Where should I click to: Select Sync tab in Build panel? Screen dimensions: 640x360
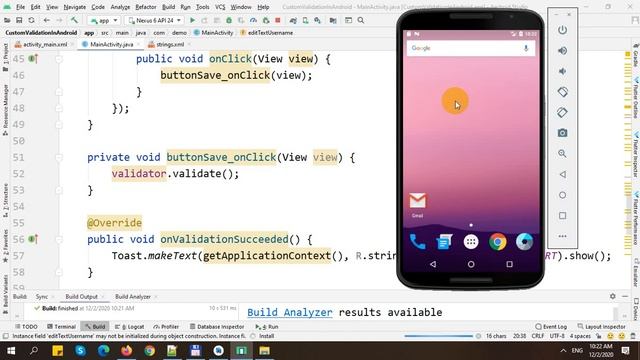pos(42,297)
